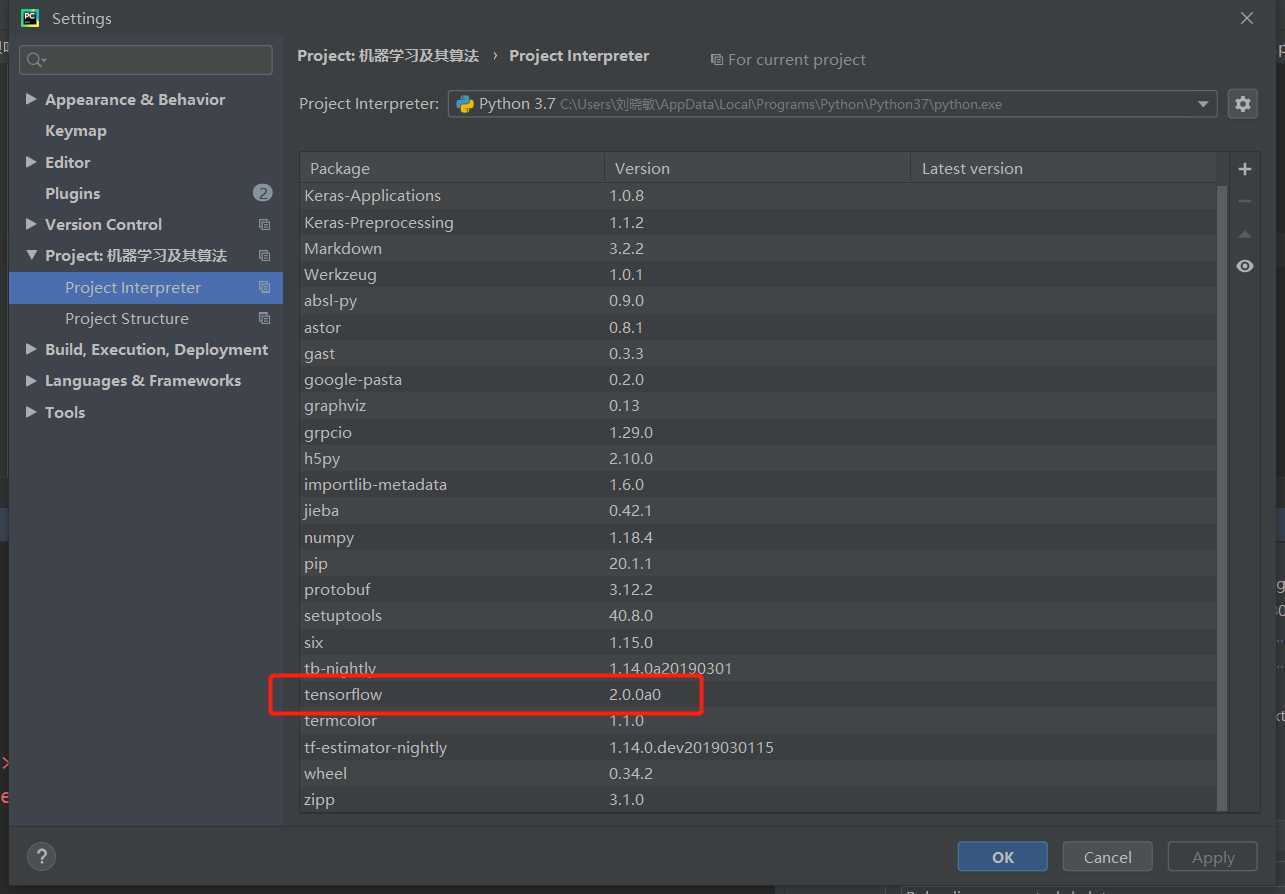The width and height of the screenshot is (1285, 894).
Task: Expand Appearance & Behavior section
Action: 31,99
